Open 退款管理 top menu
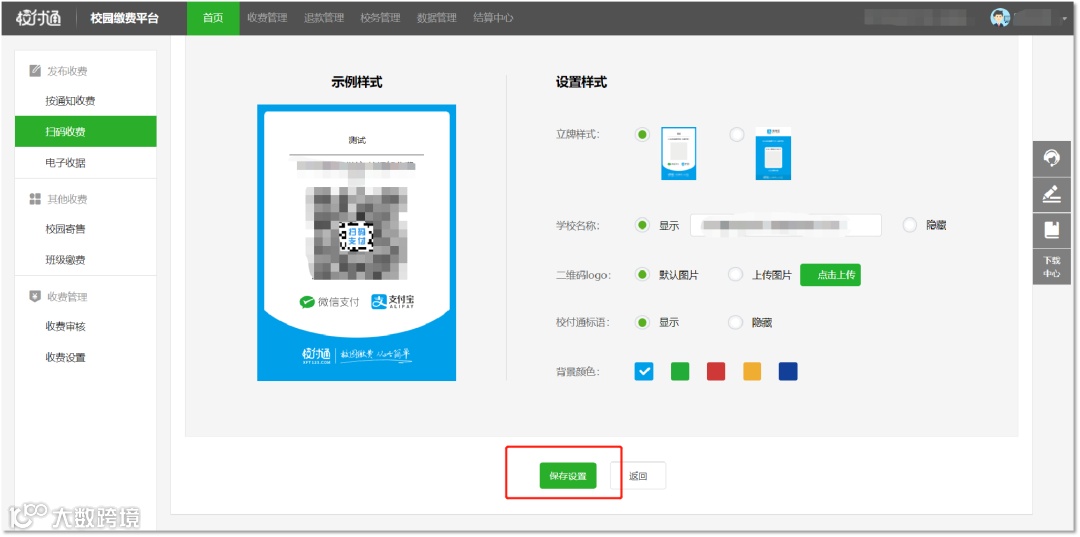 coord(324,18)
